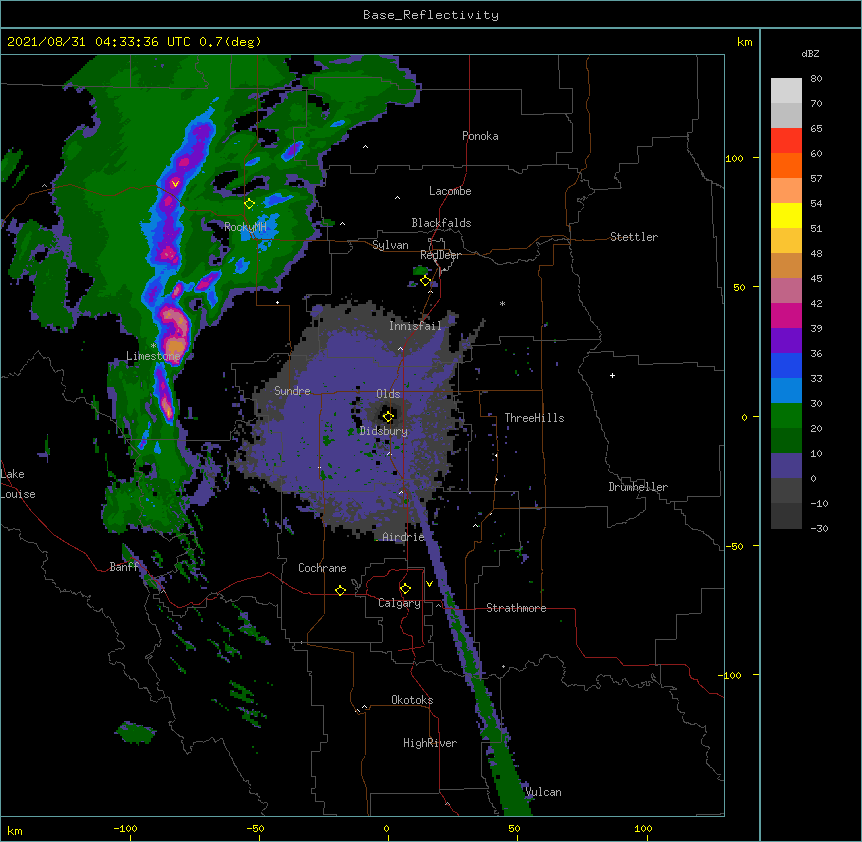Click the yellow diamond marker south of RedDeer
Viewport: 862px width, 842px height.
pos(426,281)
